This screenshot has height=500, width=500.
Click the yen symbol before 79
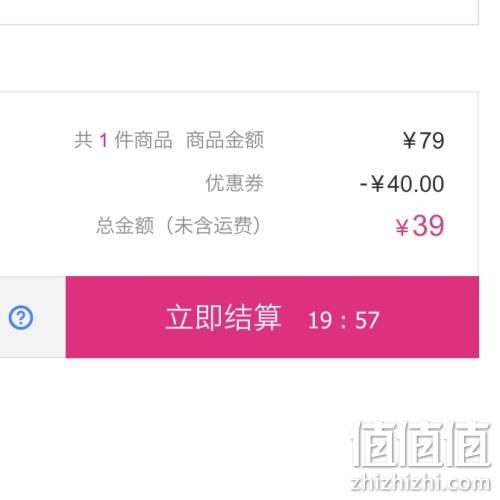pos(409,140)
